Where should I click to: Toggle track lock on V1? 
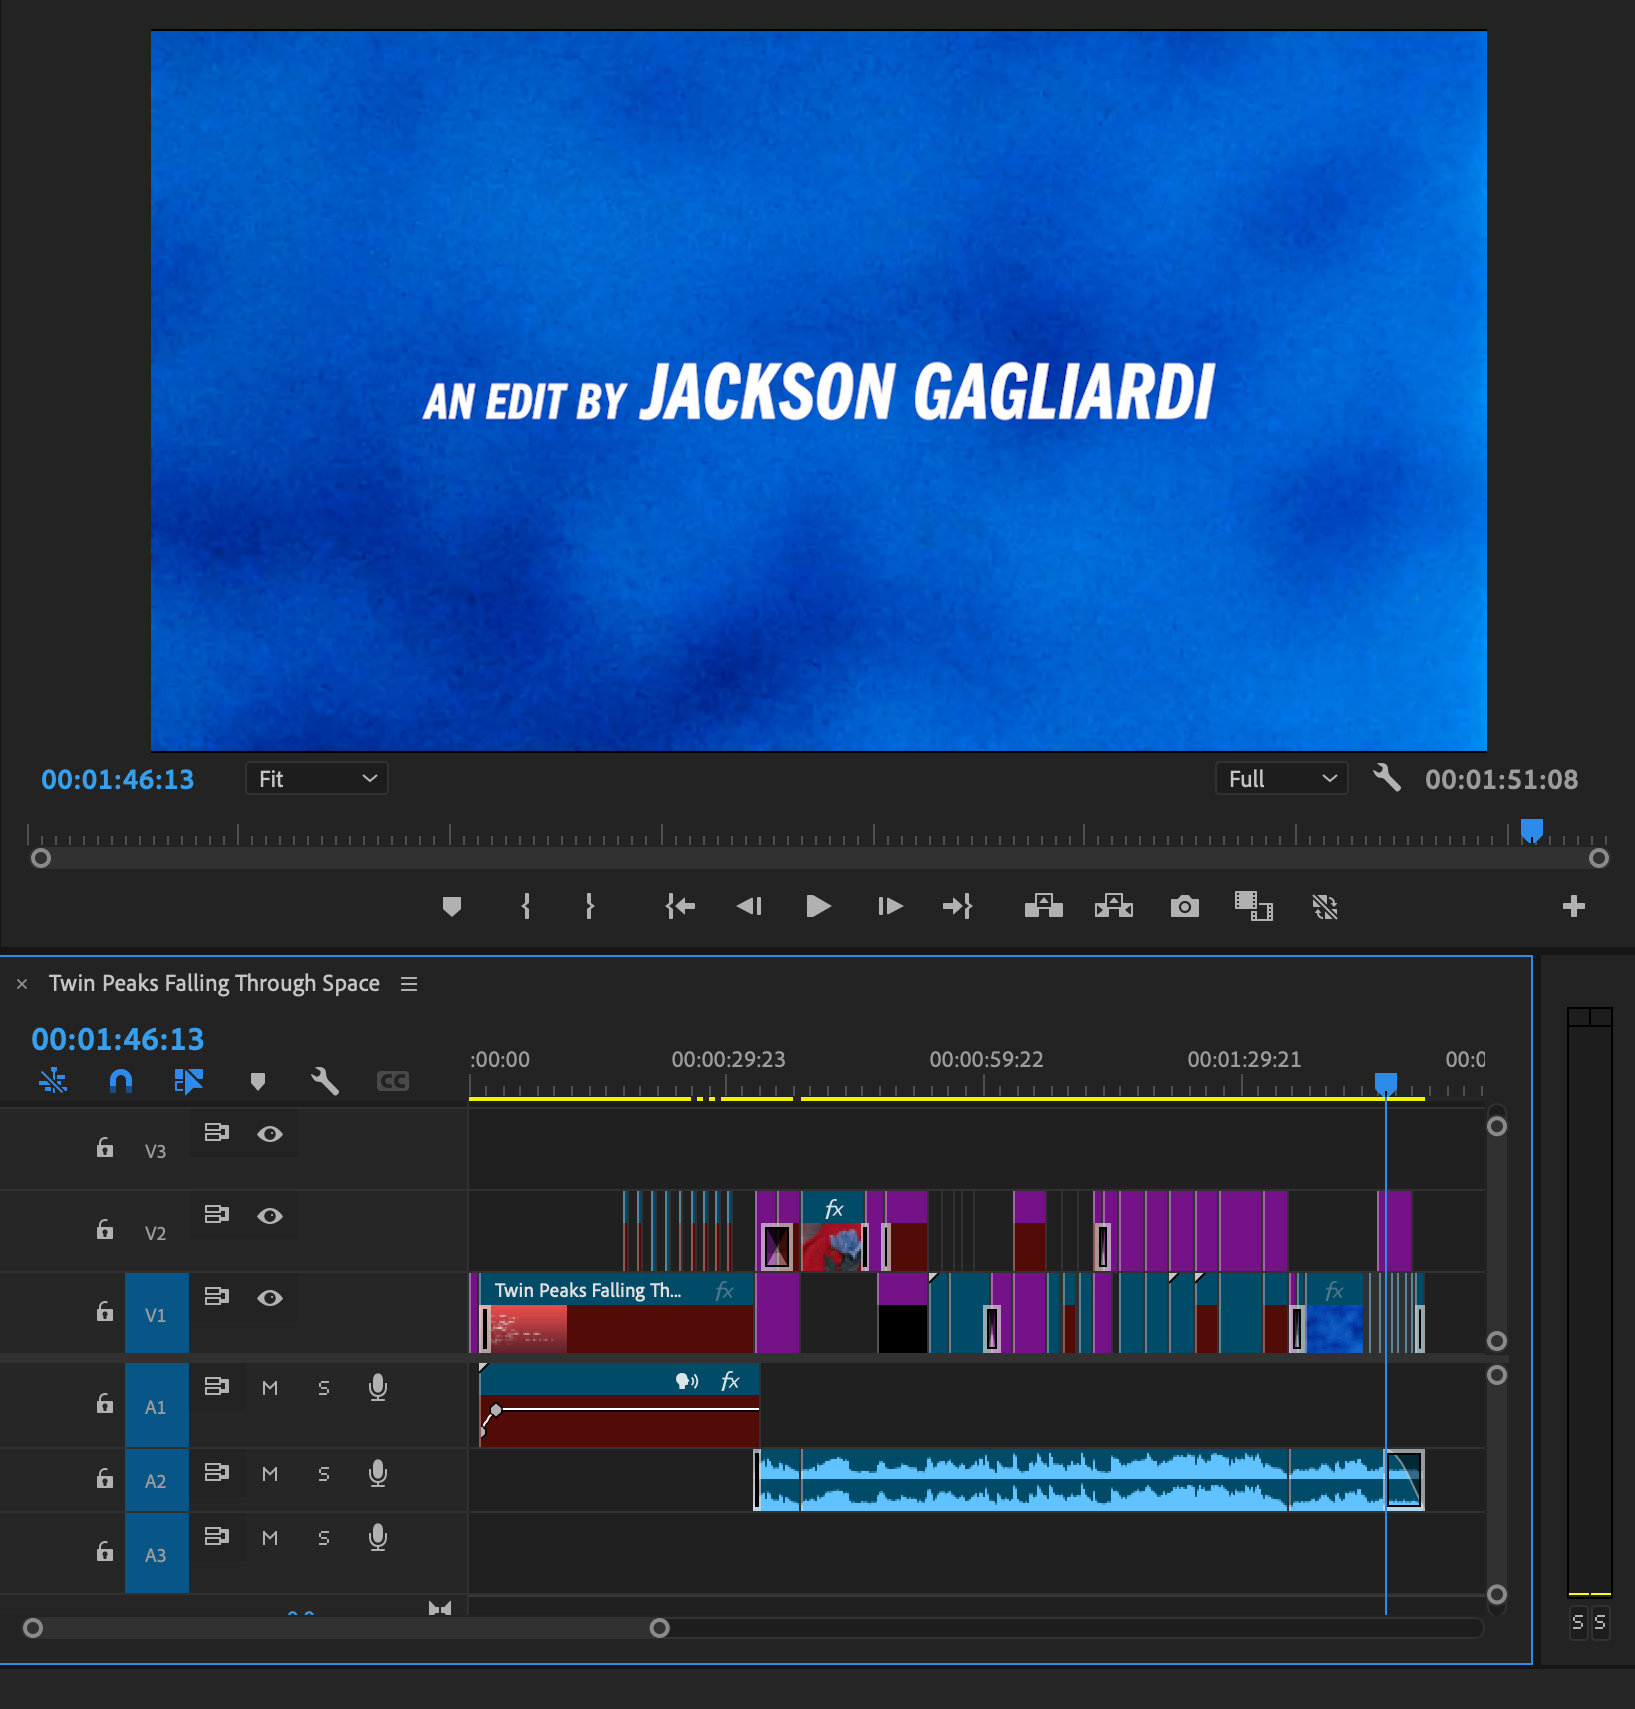coord(105,1311)
